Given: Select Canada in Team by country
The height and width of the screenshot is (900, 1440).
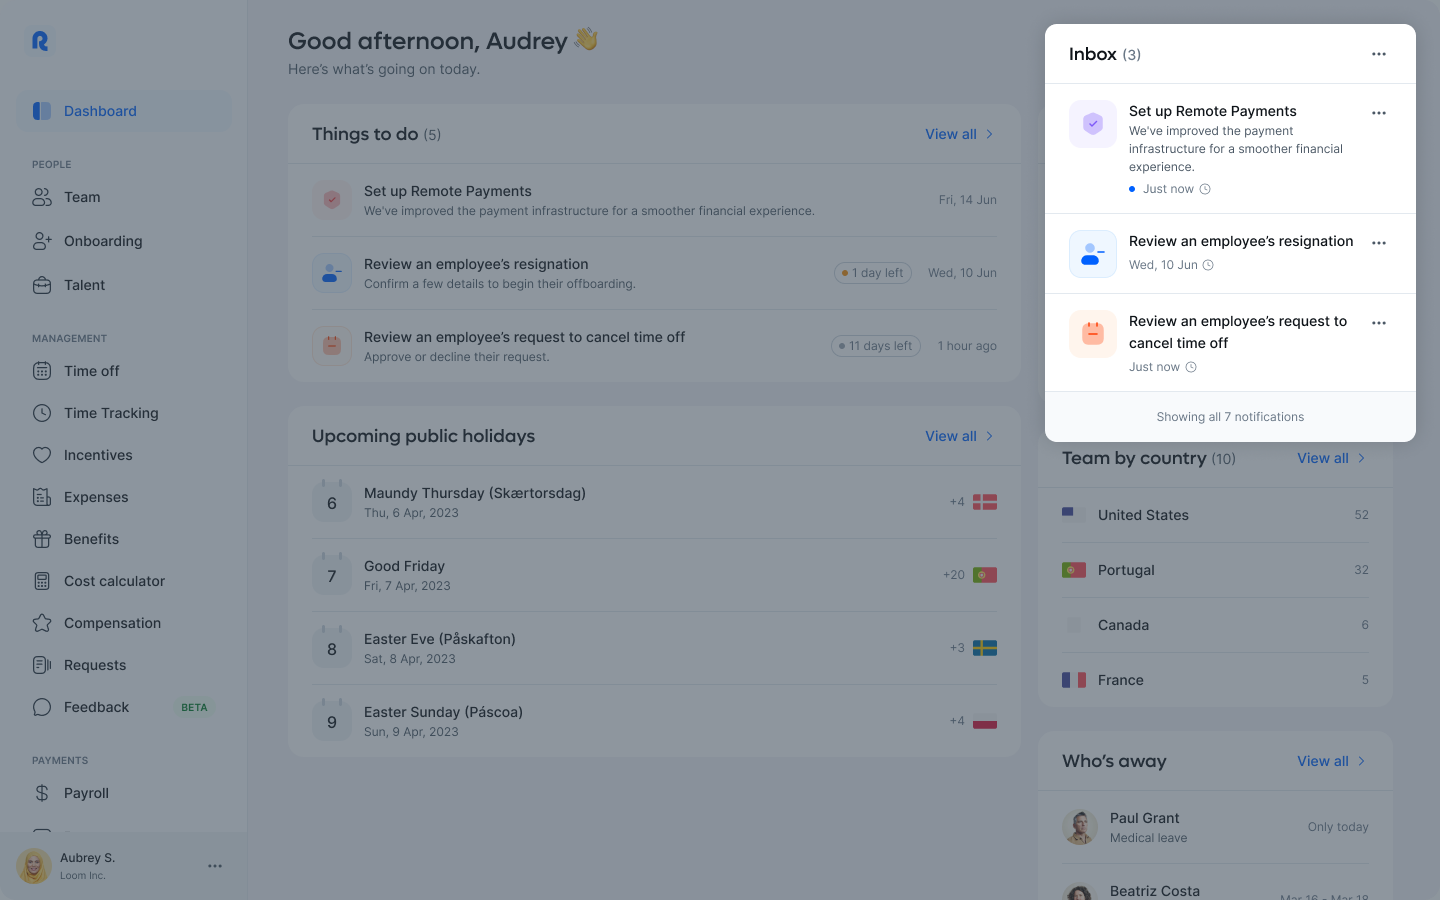Looking at the screenshot, I should 1215,625.
